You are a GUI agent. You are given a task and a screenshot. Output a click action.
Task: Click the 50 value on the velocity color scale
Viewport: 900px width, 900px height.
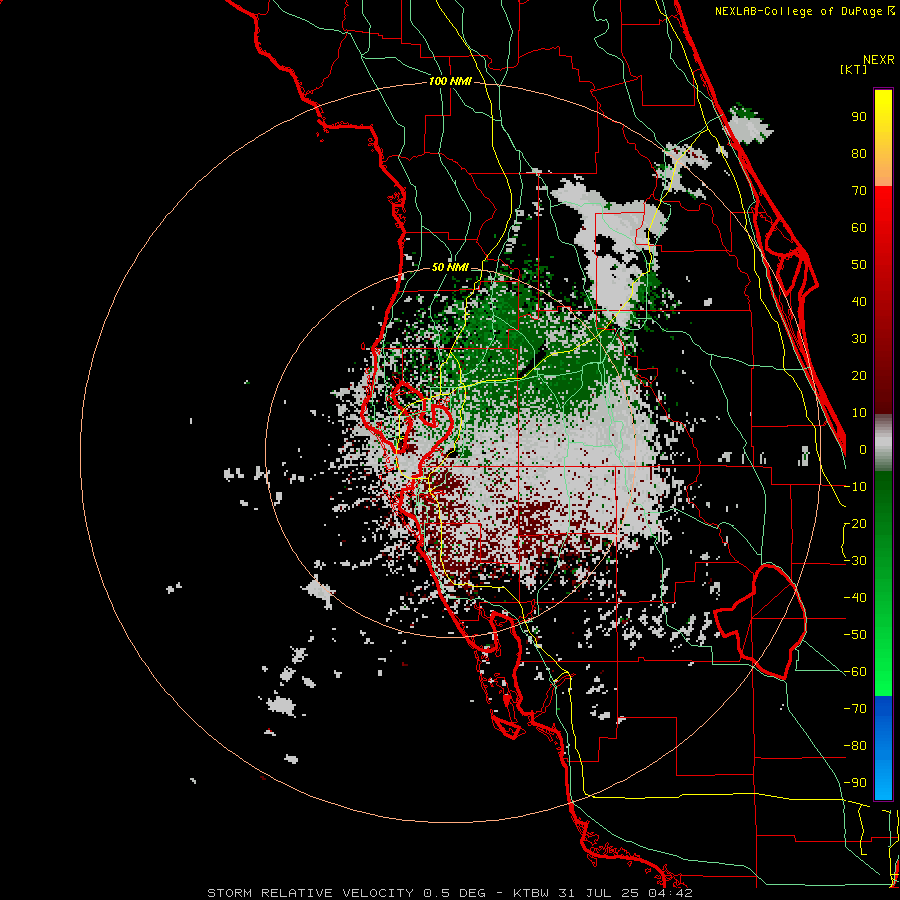tap(859, 265)
